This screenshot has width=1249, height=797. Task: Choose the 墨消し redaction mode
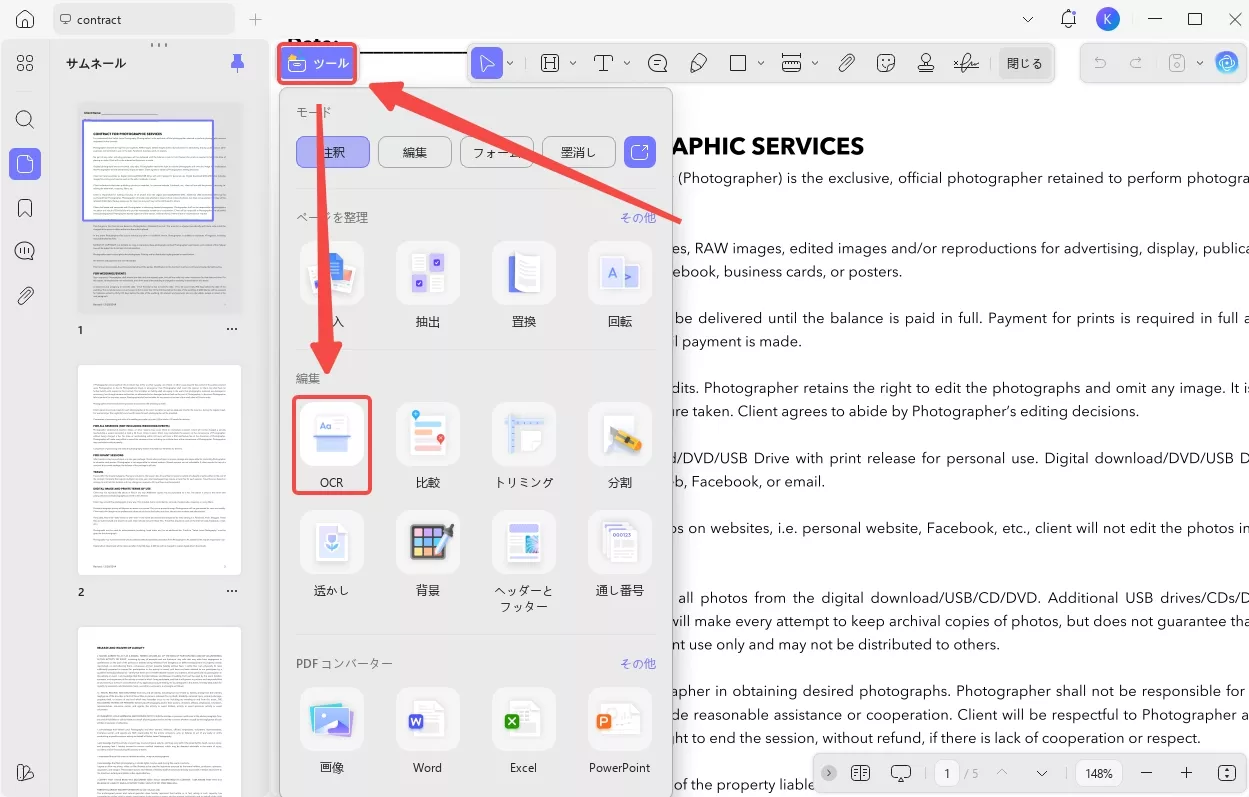click(579, 152)
